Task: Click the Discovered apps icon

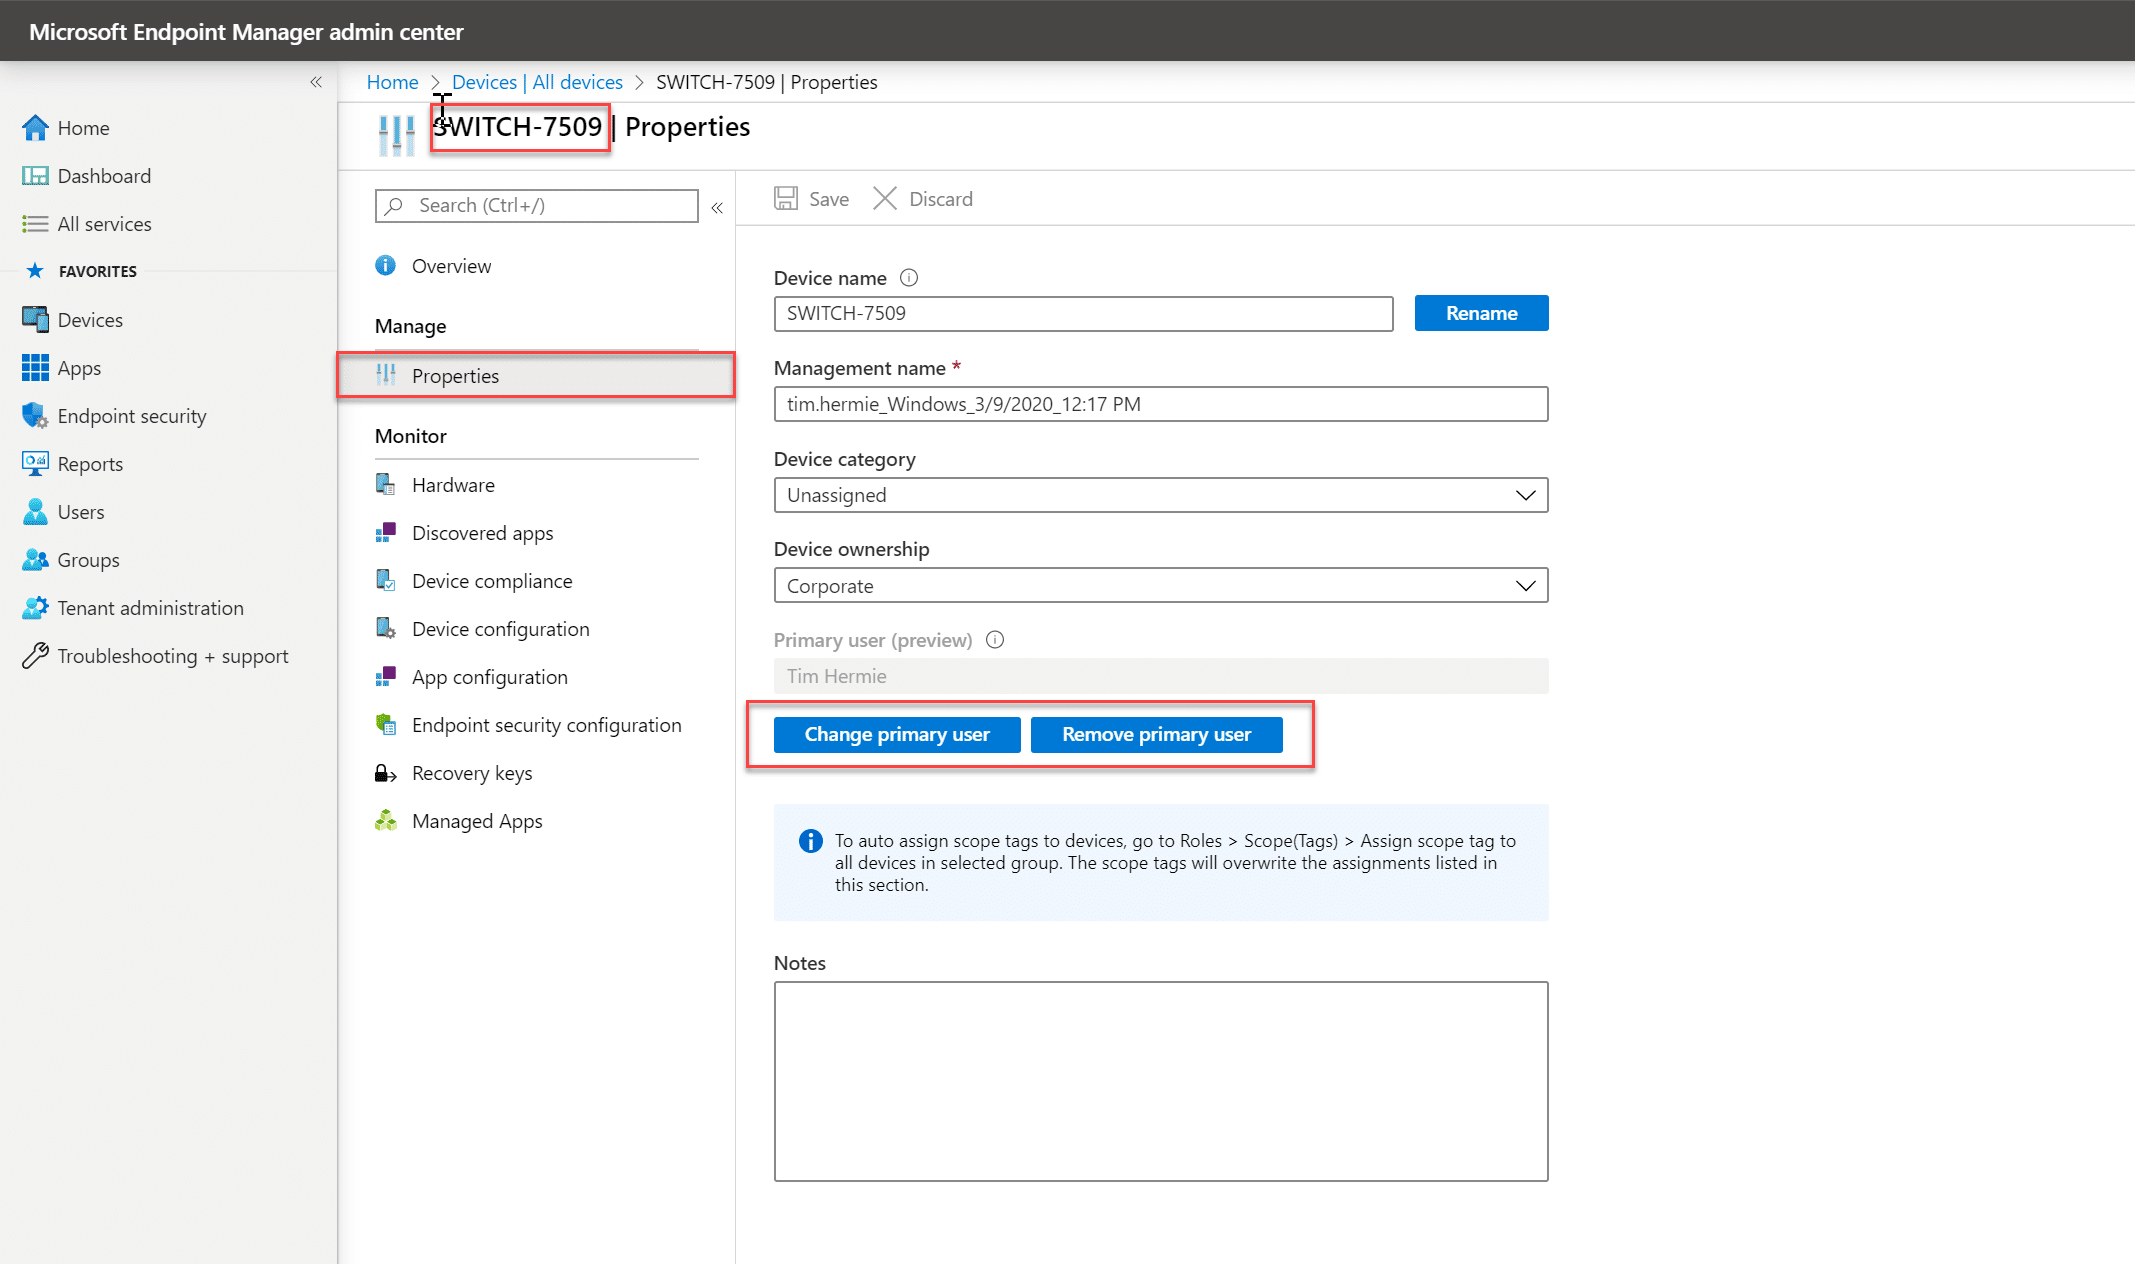Action: coord(385,533)
